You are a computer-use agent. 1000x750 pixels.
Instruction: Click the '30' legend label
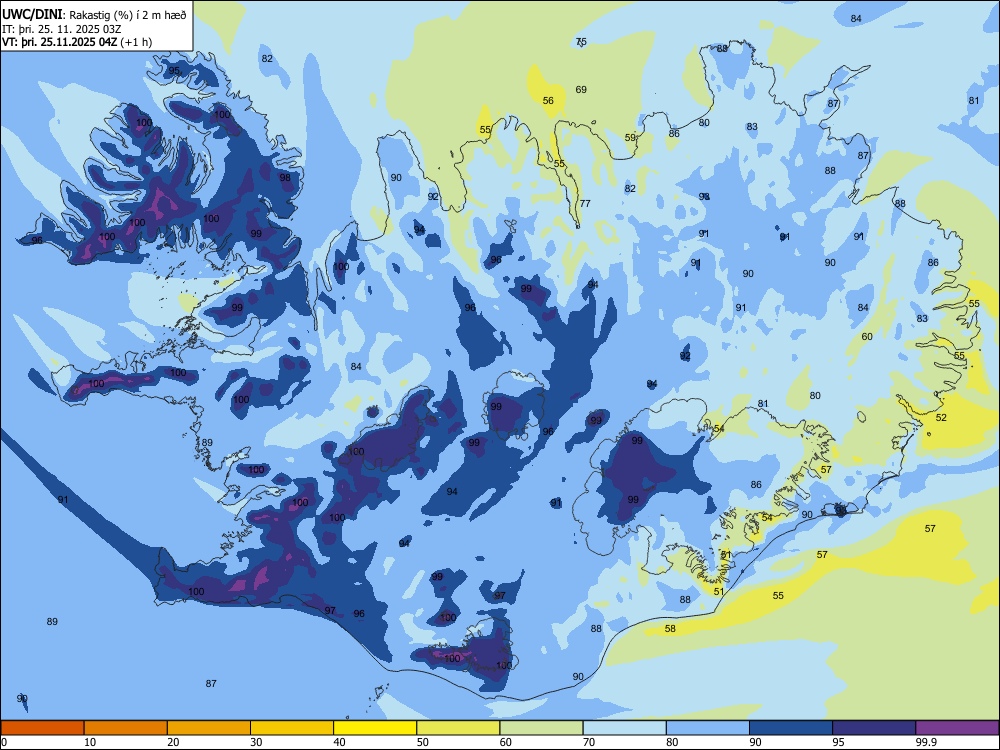tap(256, 742)
